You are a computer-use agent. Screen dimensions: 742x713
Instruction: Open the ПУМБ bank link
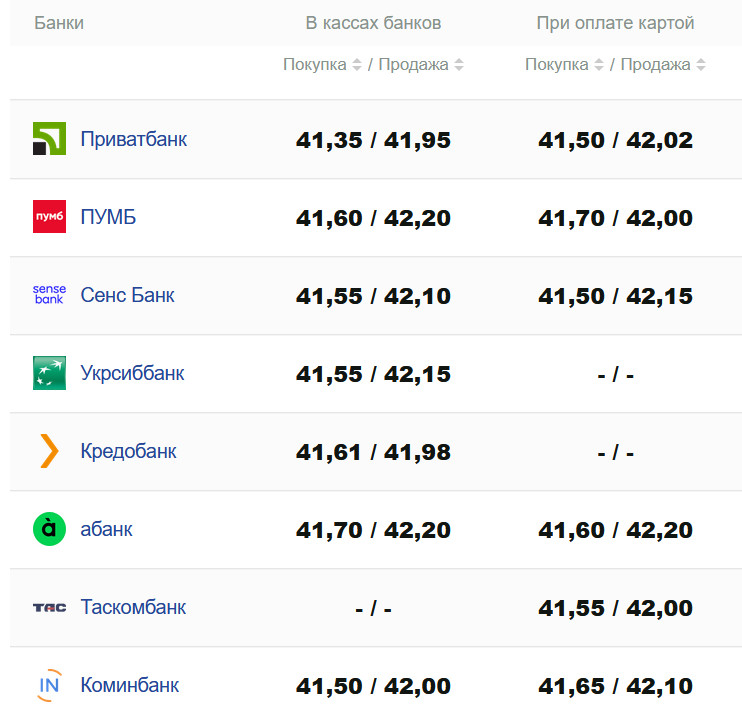point(108,217)
